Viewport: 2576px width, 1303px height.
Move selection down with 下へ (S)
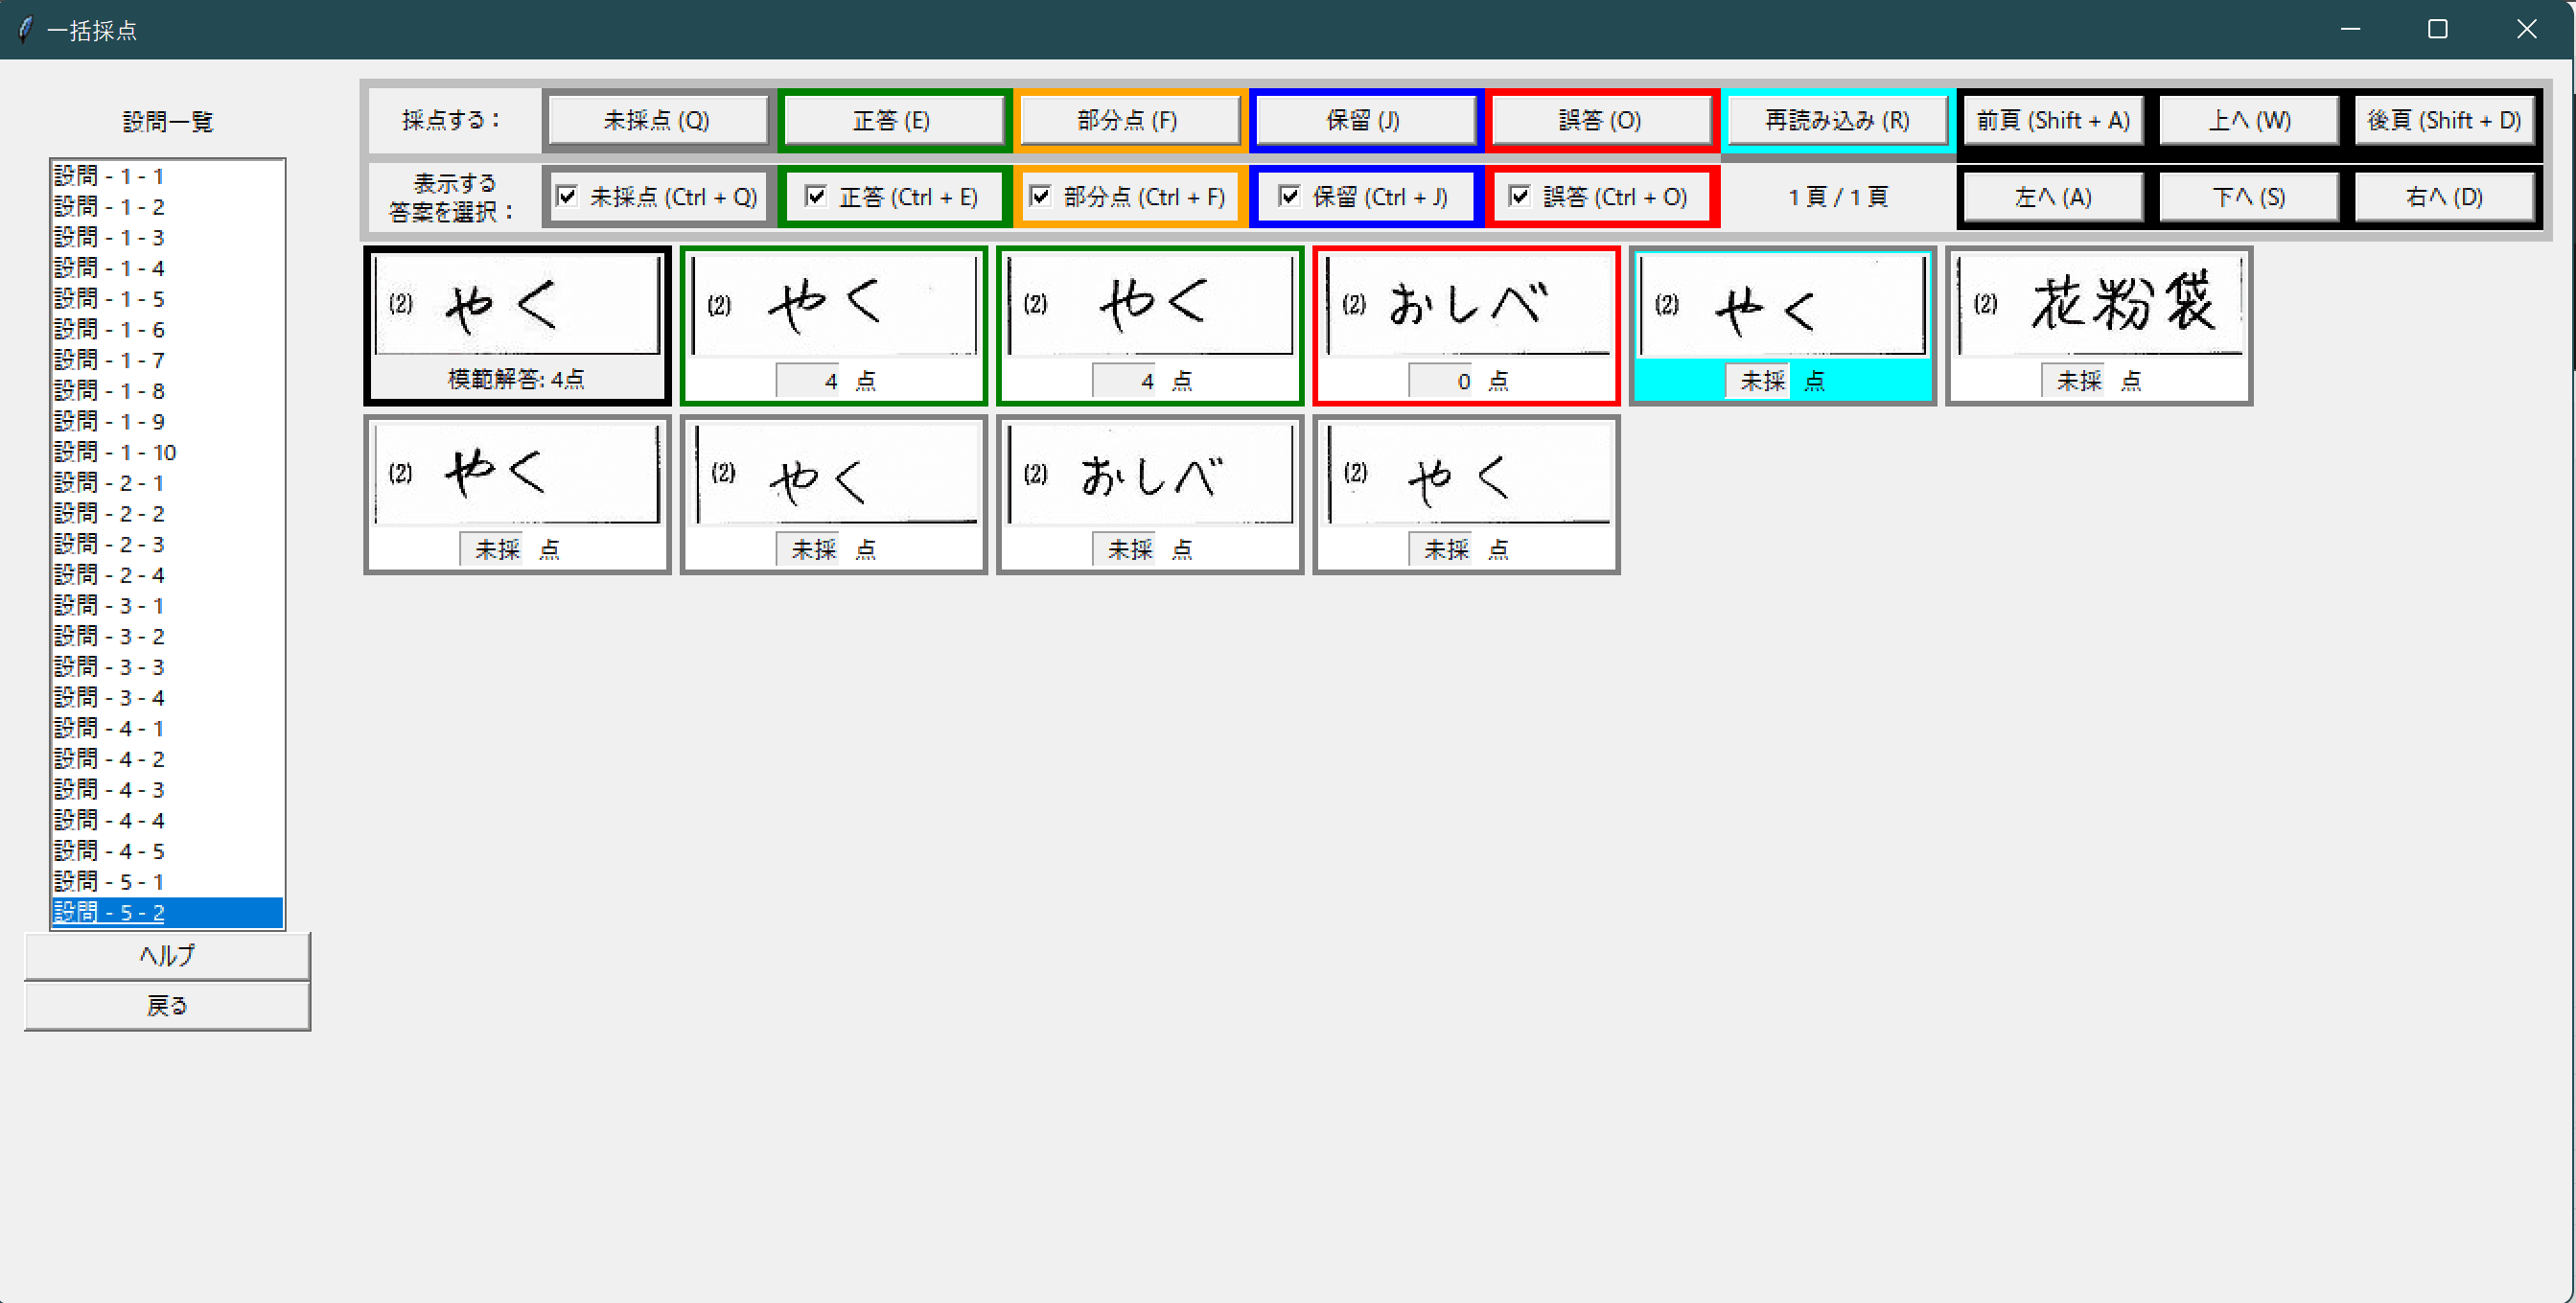click(2248, 196)
